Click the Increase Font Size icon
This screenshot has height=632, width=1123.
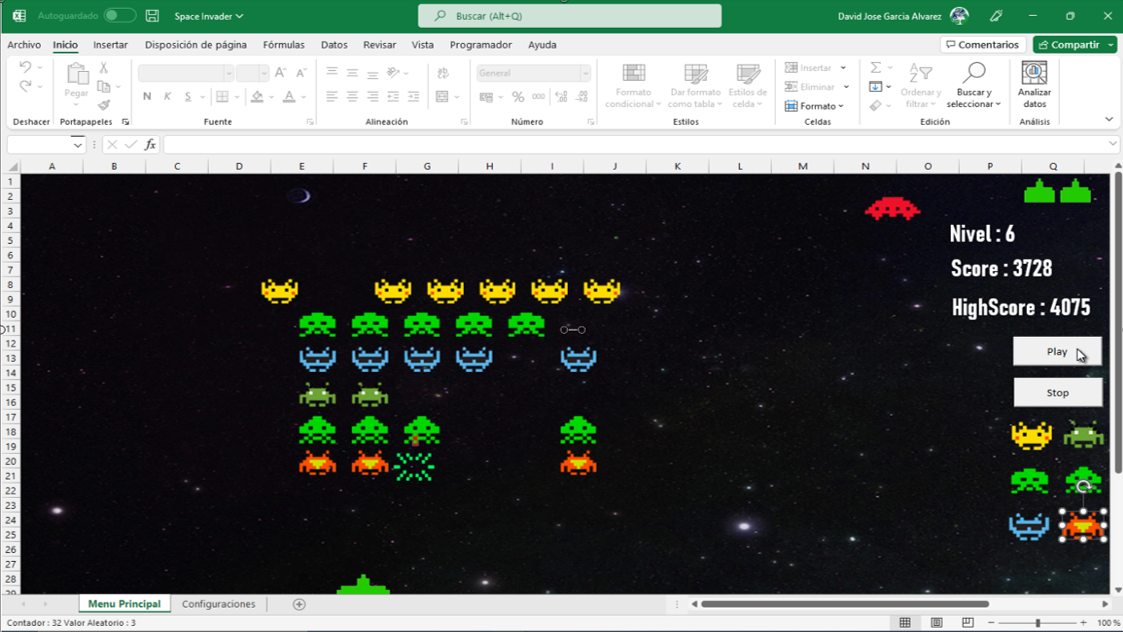pos(281,72)
